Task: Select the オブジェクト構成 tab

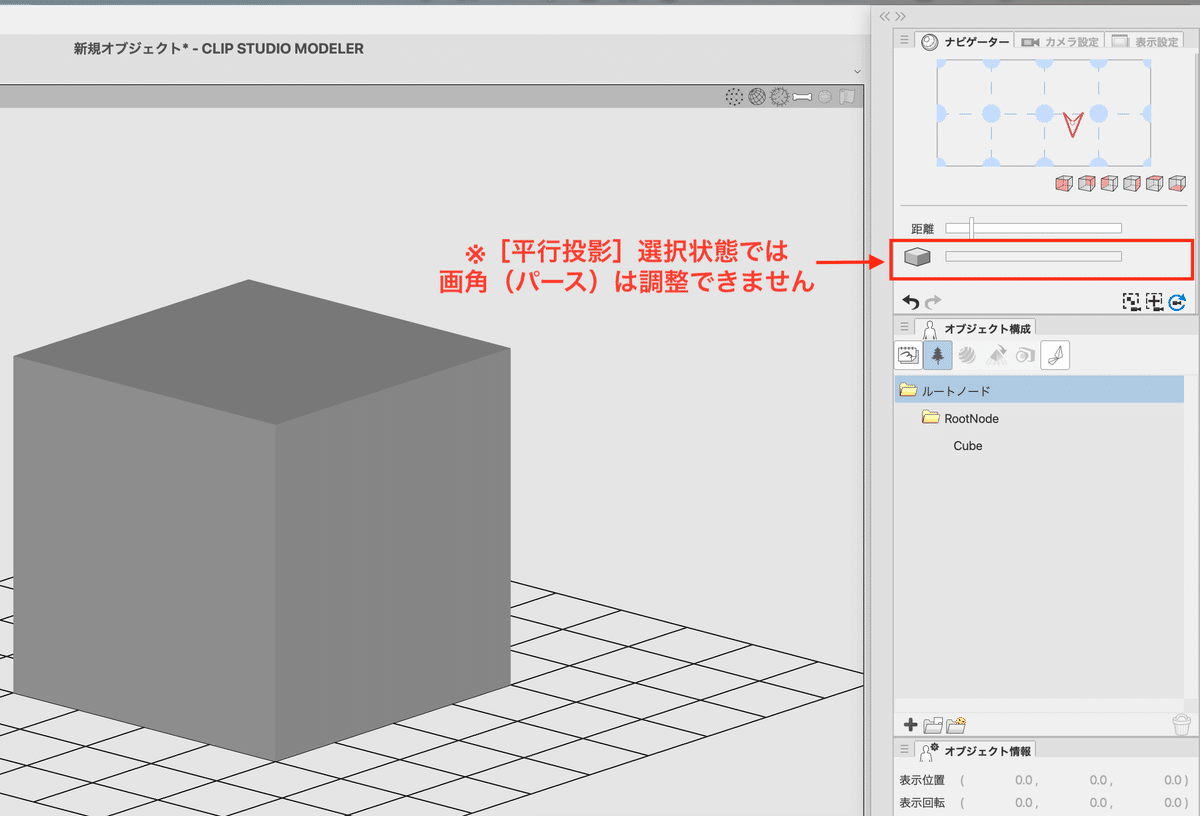Action: click(x=975, y=328)
